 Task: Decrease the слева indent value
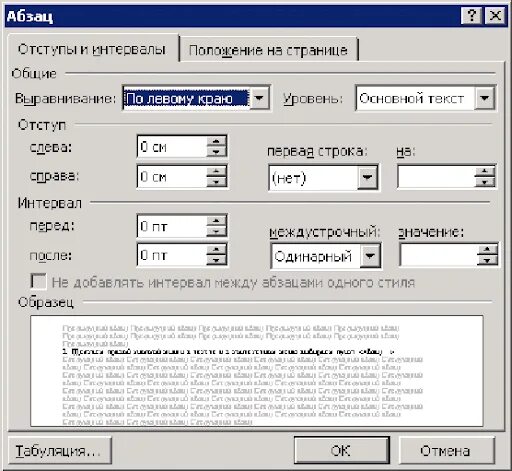(x=217, y=152)
